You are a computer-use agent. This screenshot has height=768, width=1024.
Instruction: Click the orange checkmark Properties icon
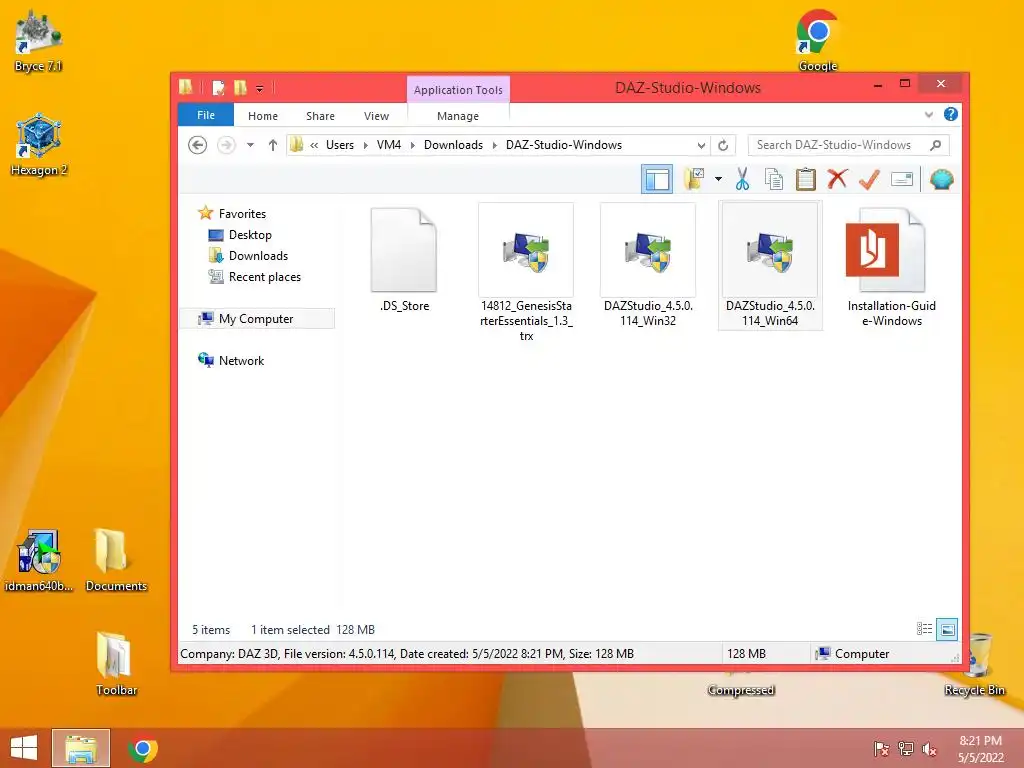pos(869,179)
